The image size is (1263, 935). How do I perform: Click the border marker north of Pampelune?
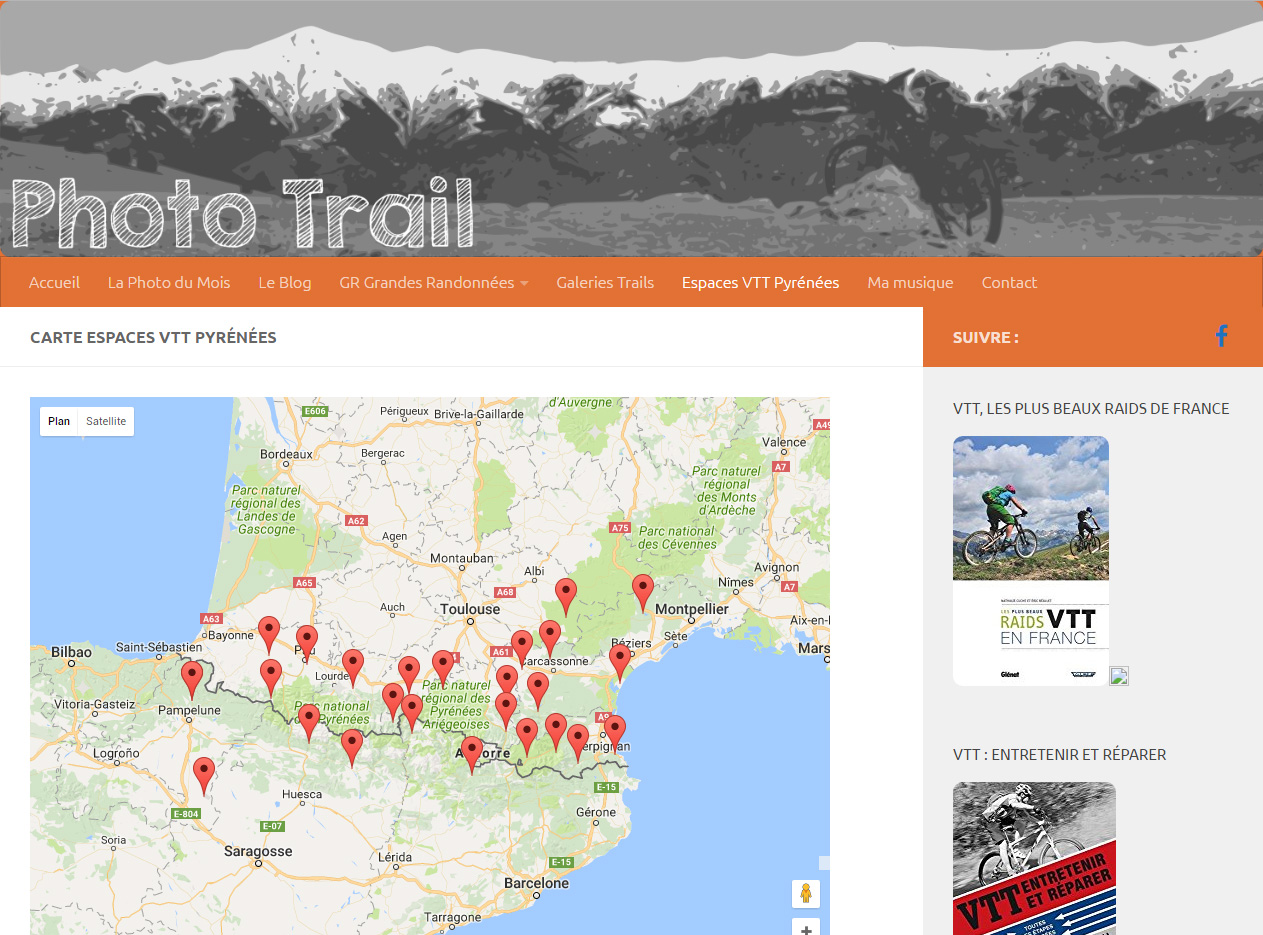coord(192,680)
